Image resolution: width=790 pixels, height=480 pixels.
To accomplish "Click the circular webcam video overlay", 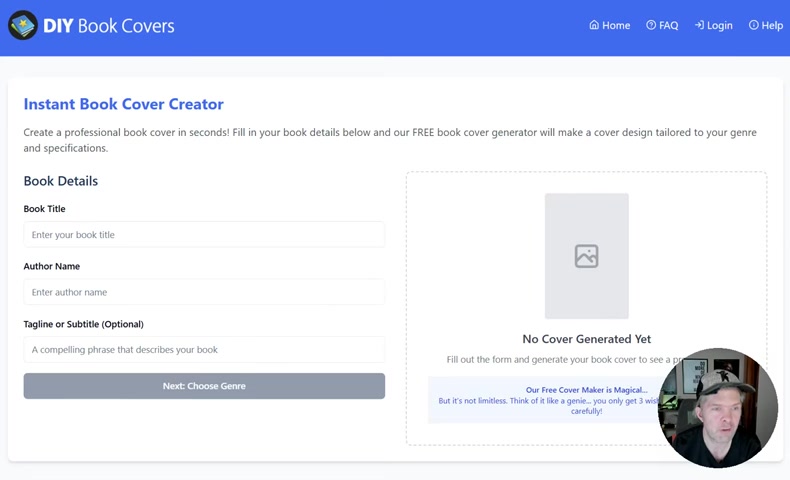I will (x=717, y=408).
